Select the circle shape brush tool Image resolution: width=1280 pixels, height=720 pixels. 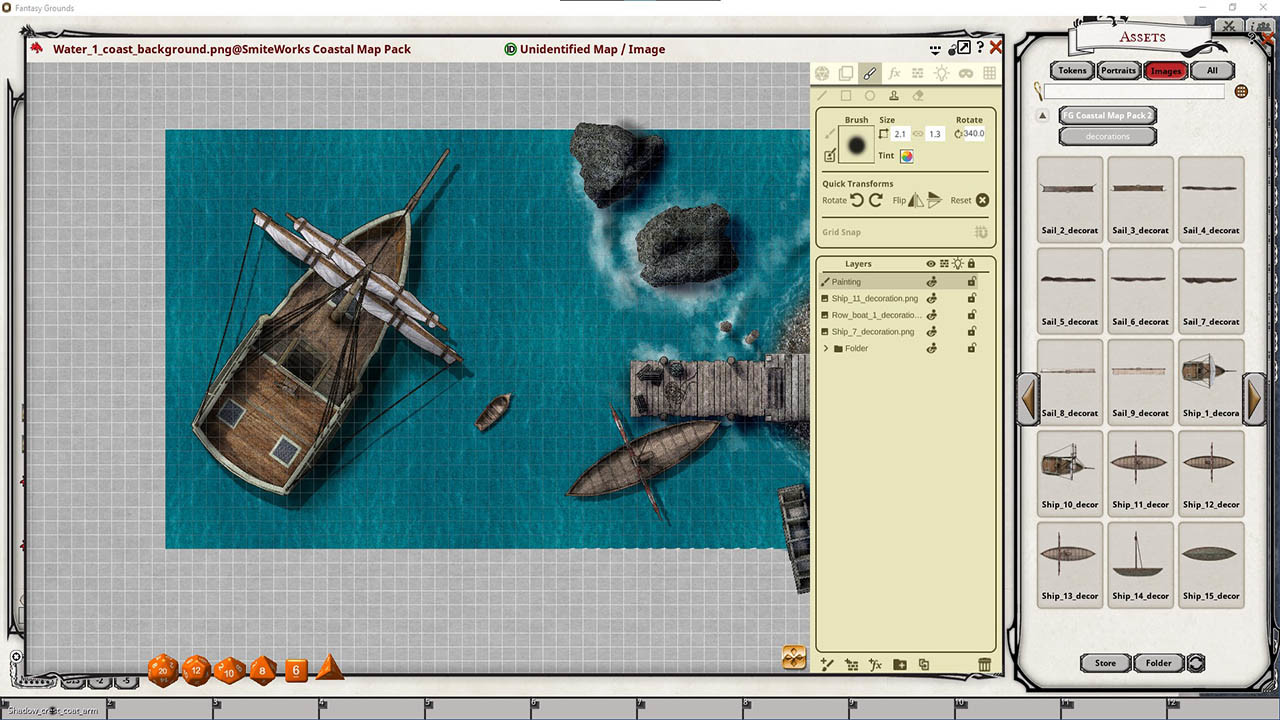tap(871, 95)
